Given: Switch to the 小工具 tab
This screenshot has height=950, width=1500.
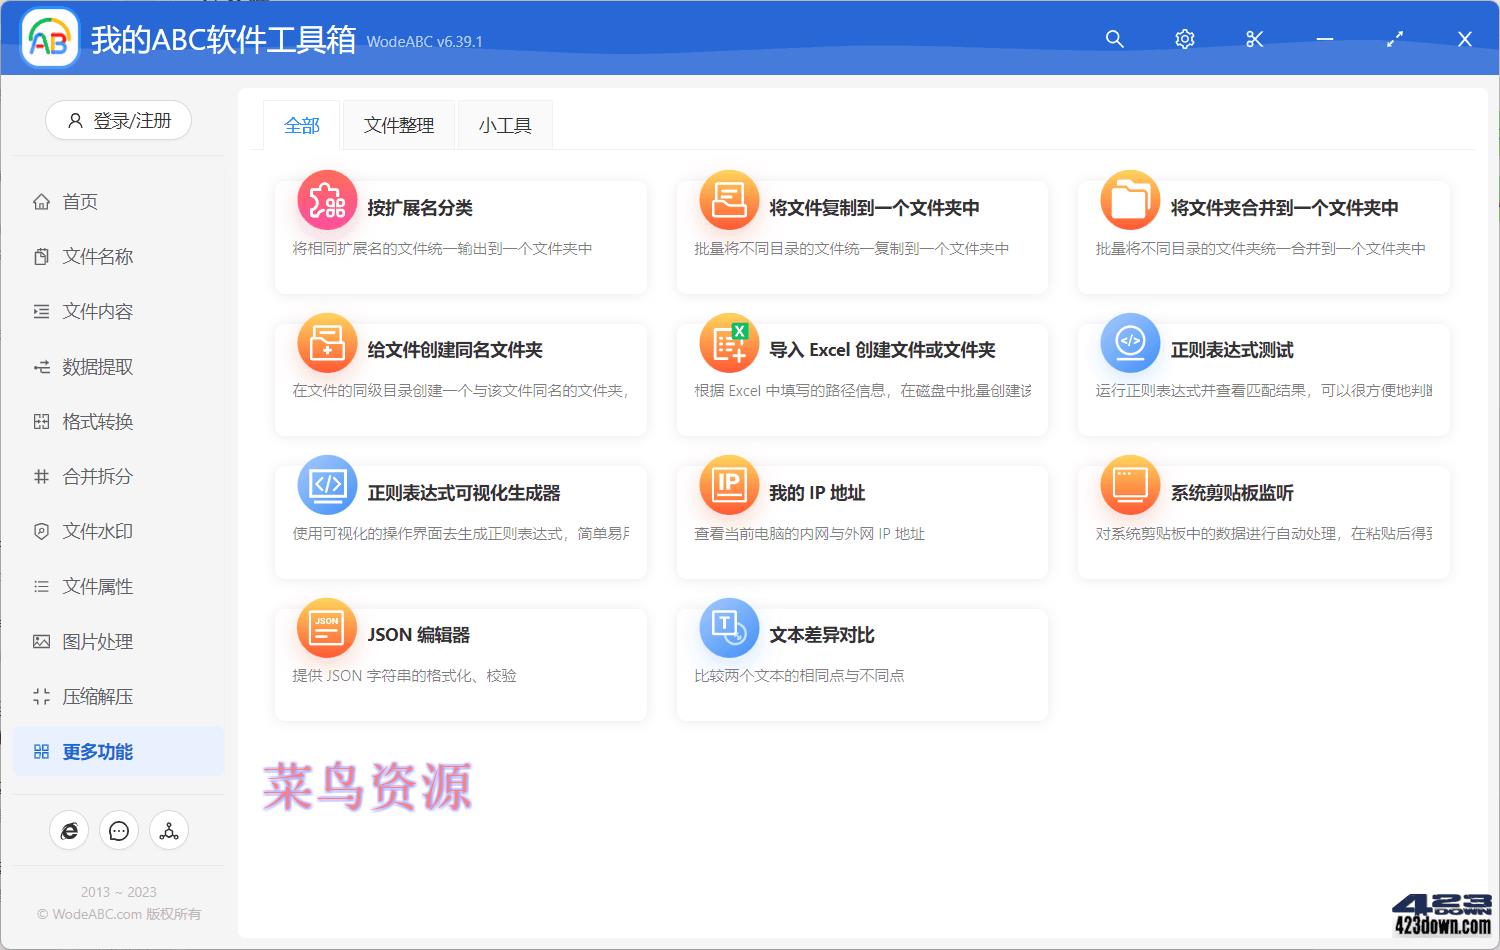Looking at the screenshot, I should pyautogui.click(x=505, y=124).
